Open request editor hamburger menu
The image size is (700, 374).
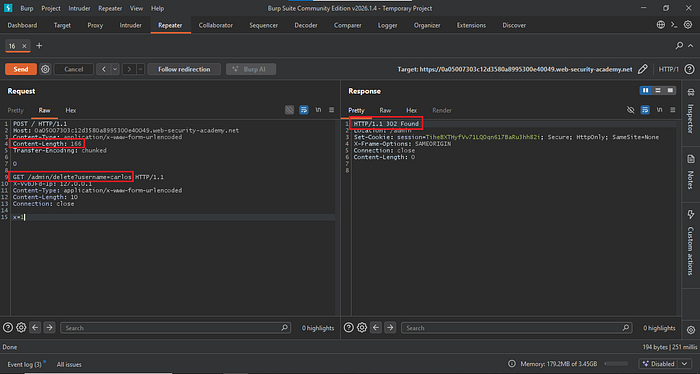pos(331,110)
